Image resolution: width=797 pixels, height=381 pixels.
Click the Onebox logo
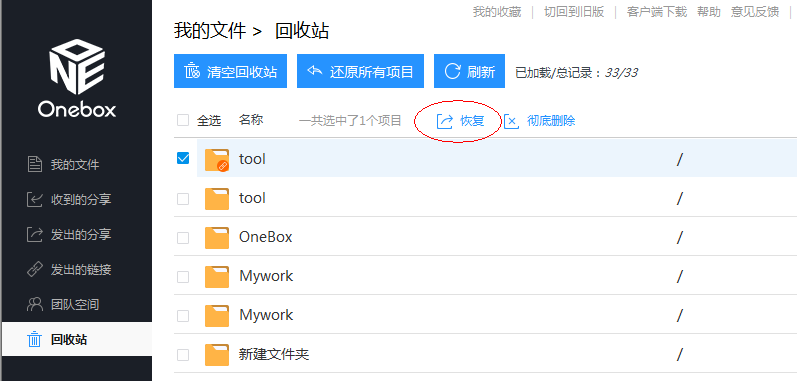tap(77, 79)
